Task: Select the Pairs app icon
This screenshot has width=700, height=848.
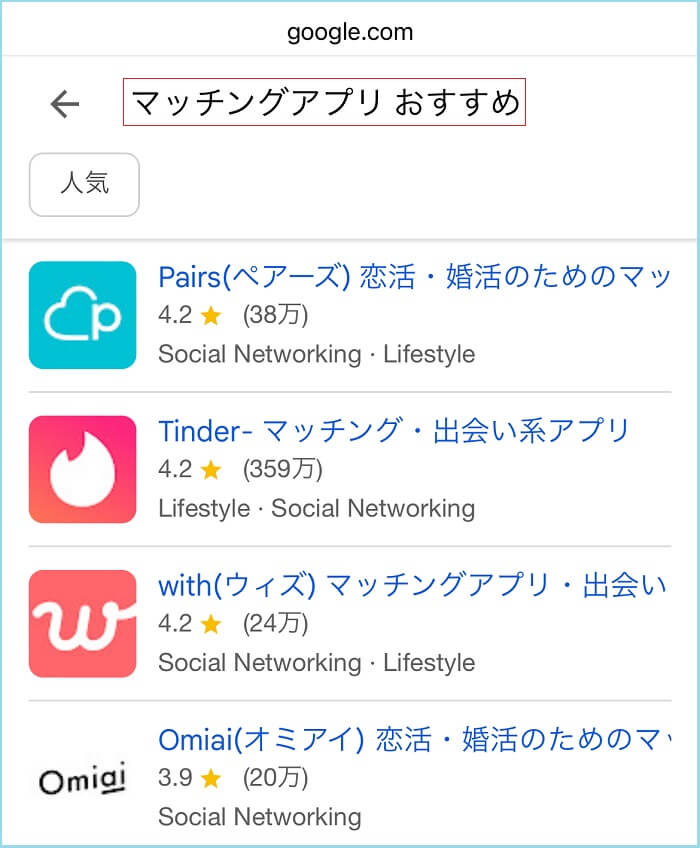Action: (x=82, y=314)
